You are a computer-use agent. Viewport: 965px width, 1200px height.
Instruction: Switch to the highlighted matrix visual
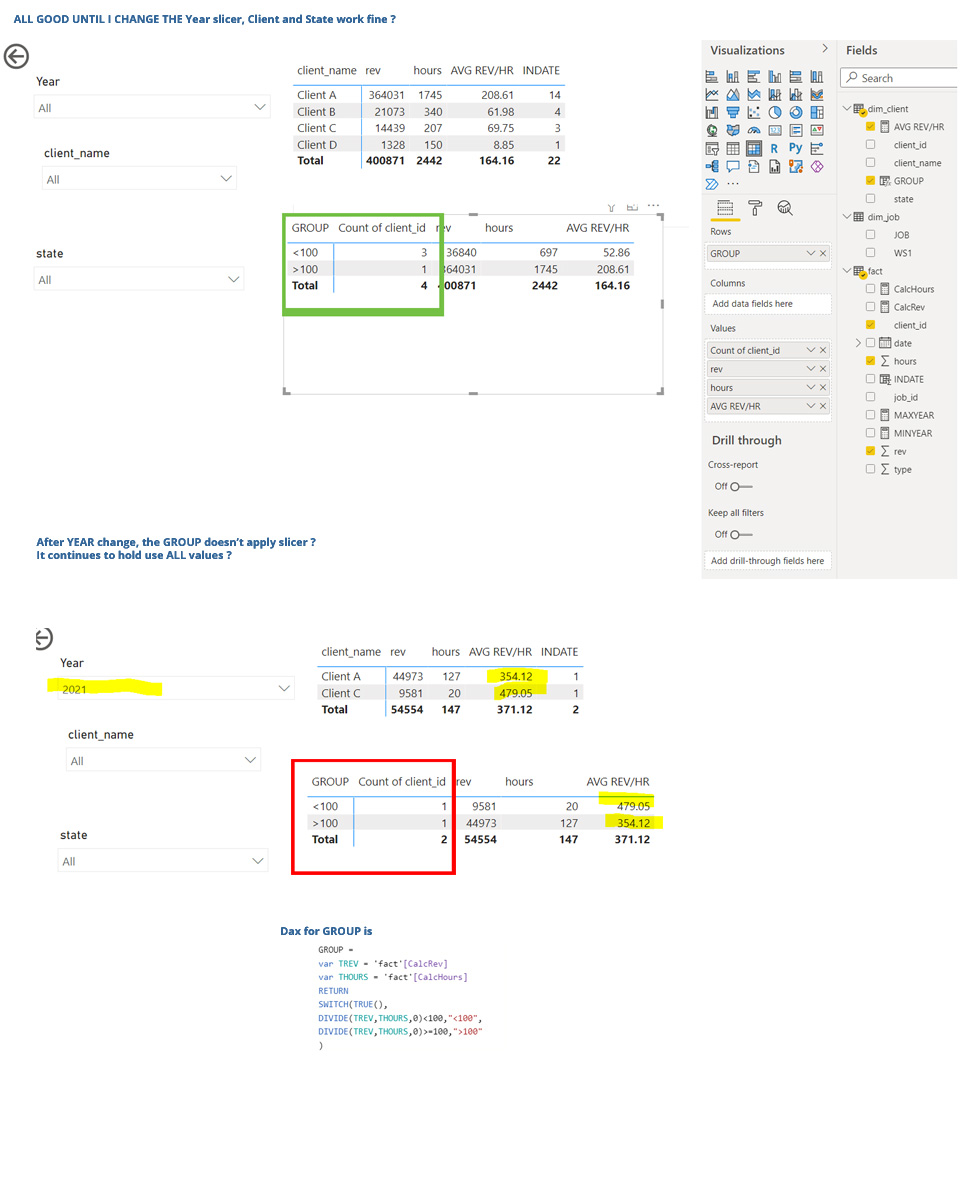point(754,148)
